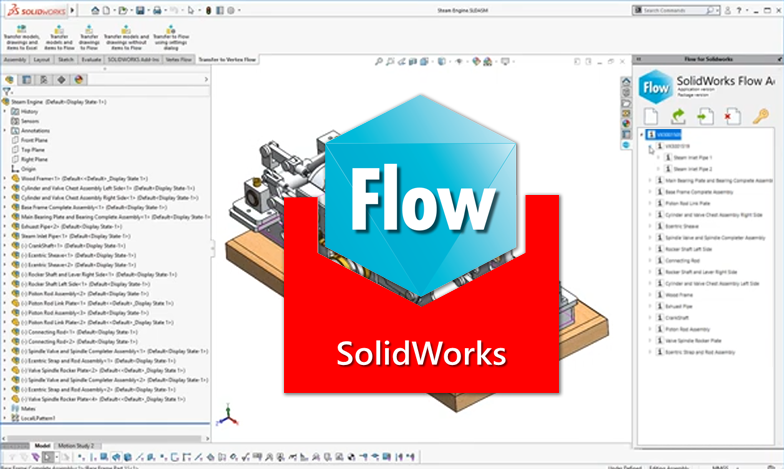Image resolution: width=784 pixels, height=469 pixels.
Task: Open the dropdown arrow next to New icon
Action: (114, 10)
